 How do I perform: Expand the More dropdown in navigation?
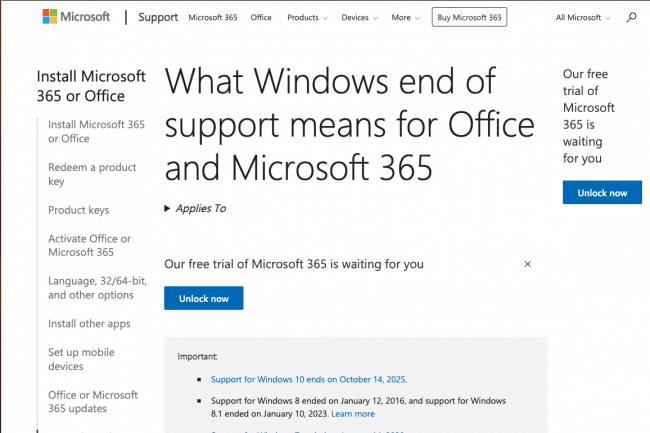pyautogui.click(x=405, y=17)
